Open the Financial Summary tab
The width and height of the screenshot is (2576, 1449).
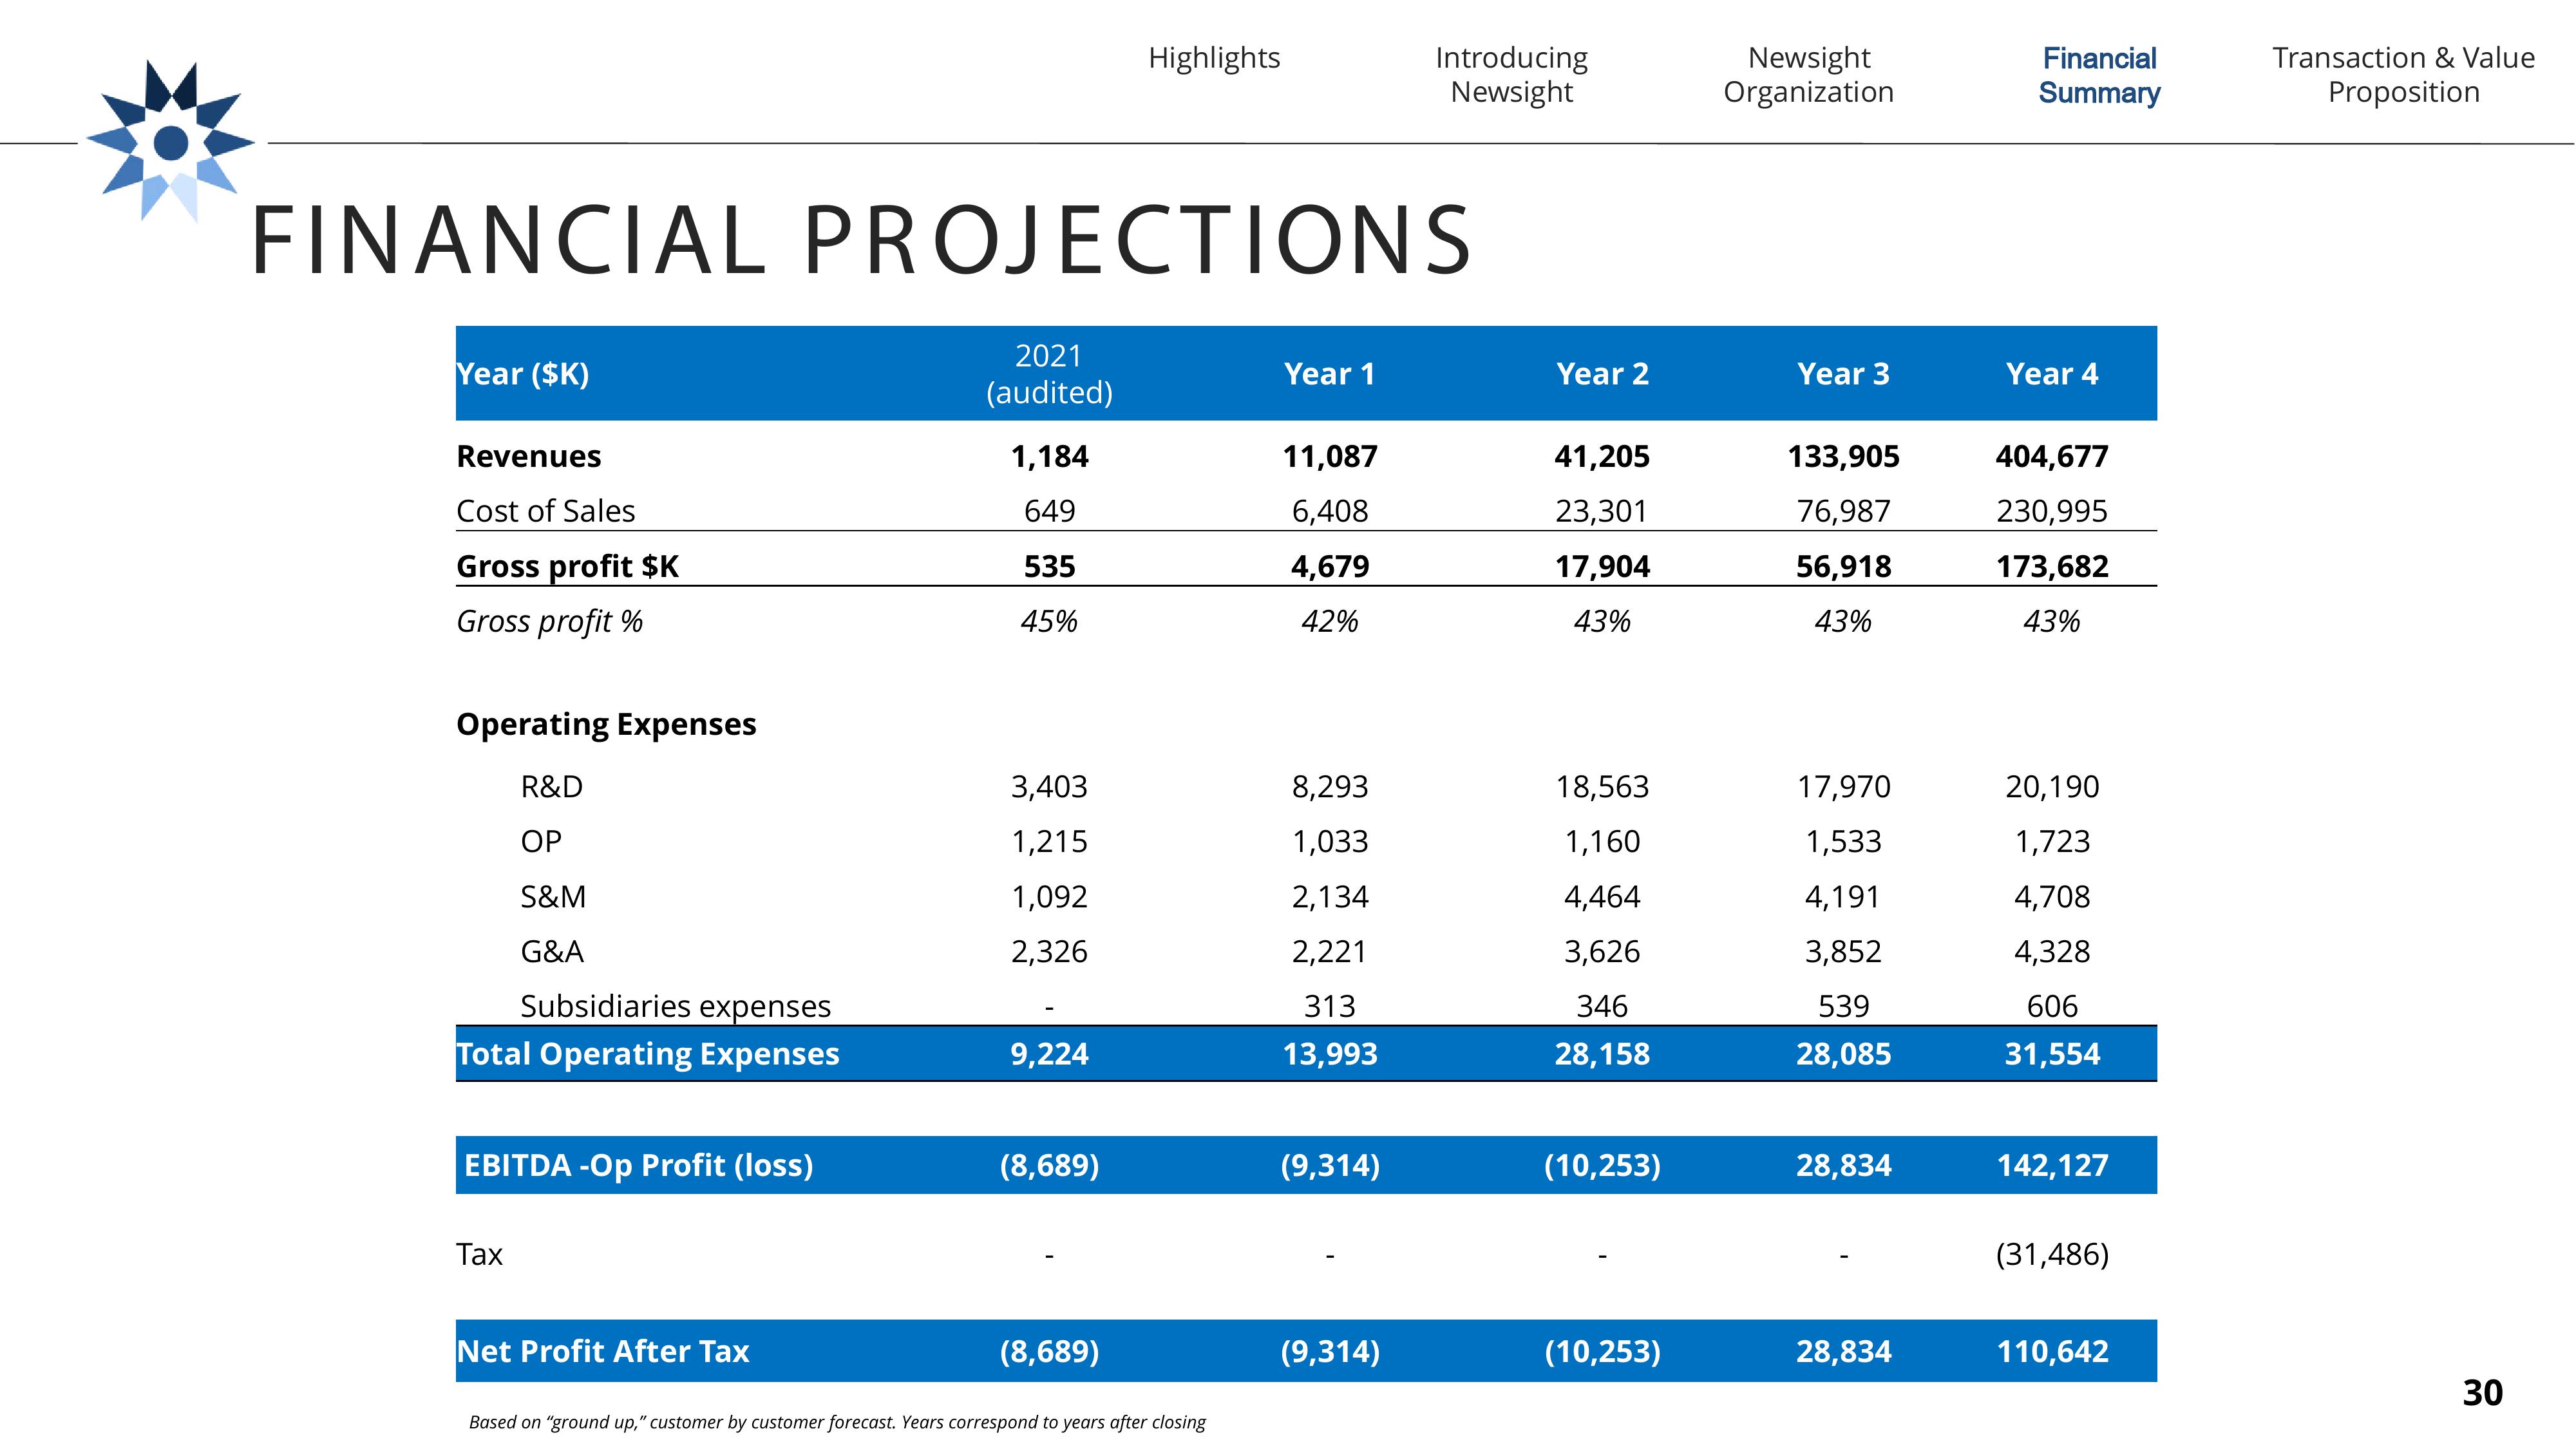(x=2099, y=75)
